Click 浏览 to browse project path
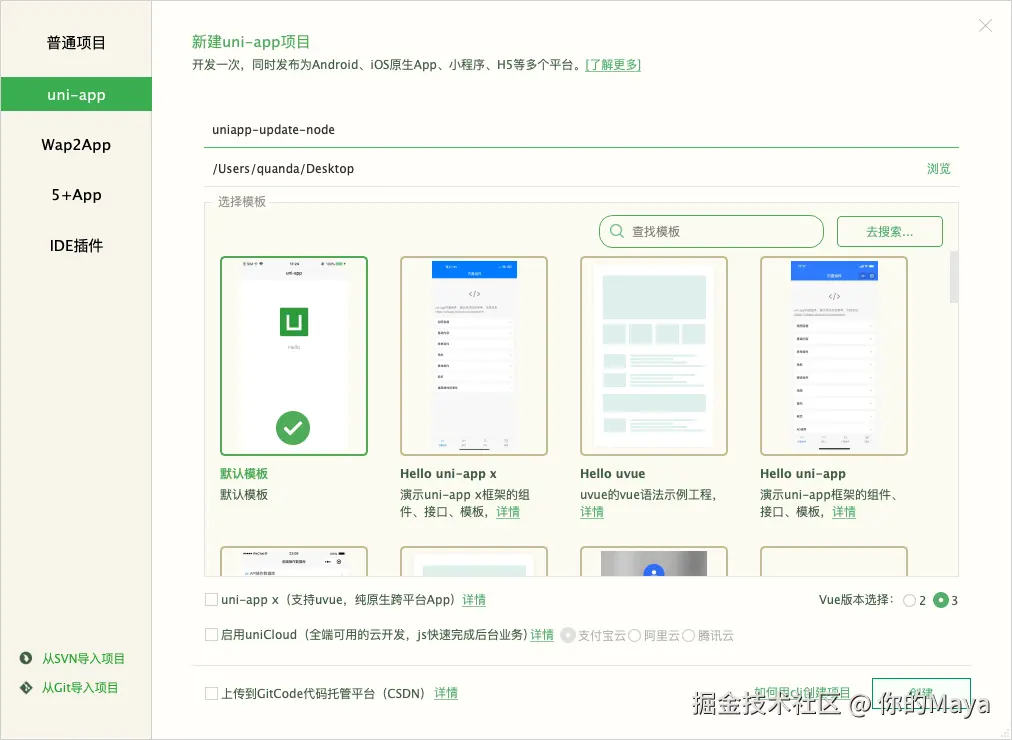This screenshot has width=1012, height=740. [x=938, y=168]
